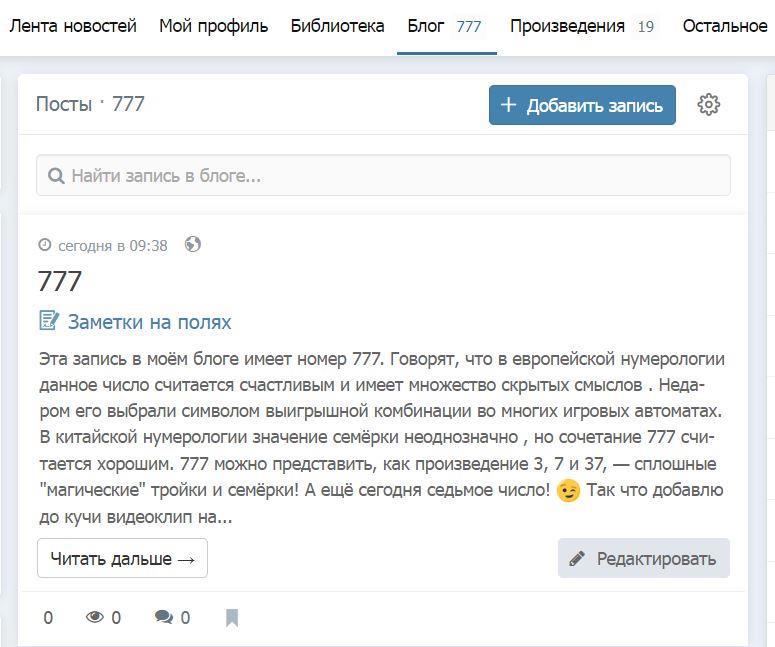The height and width of the screenshot is (647, 775).
Task: Click the comments speech bubble icon
Action: click(164, 618)
